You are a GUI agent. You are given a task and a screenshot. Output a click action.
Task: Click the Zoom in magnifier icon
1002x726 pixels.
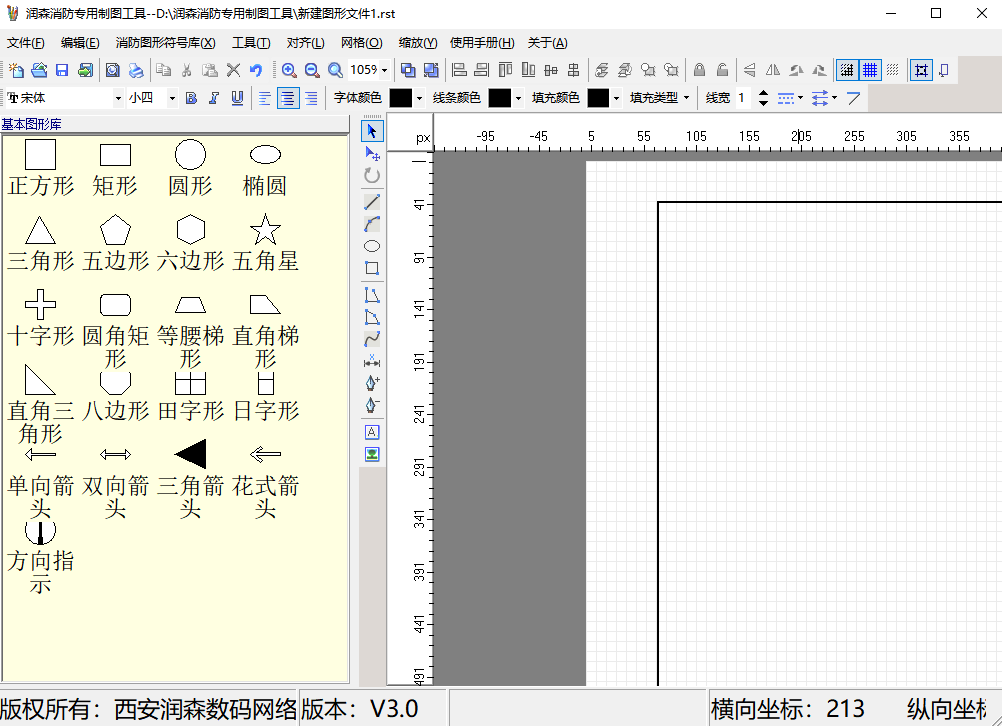(x=289, y=70)
